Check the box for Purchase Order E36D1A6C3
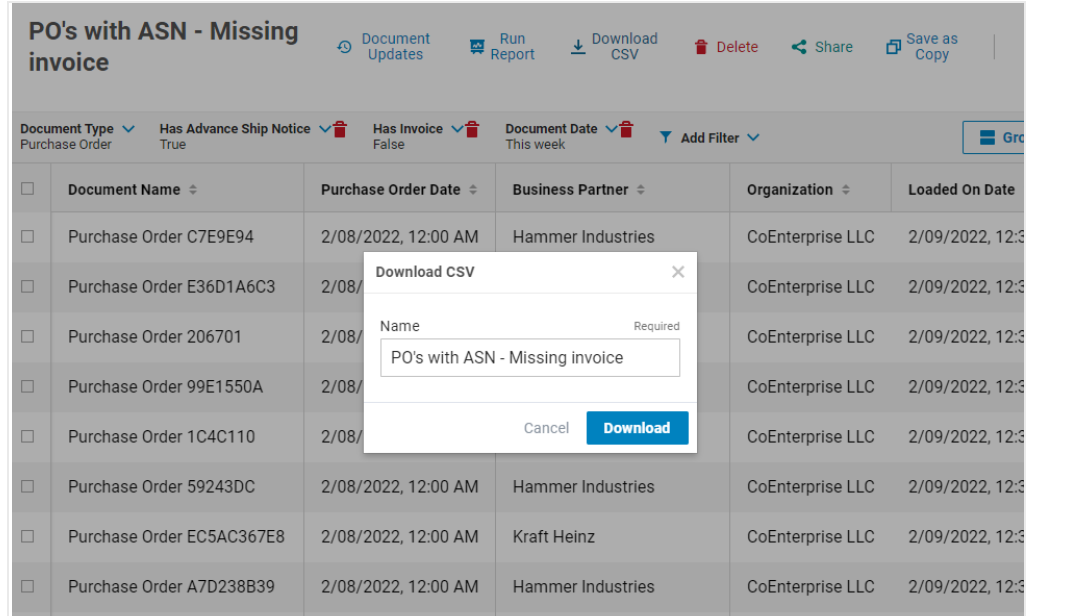Screen dimensions: 1088x616 point(28,286)
